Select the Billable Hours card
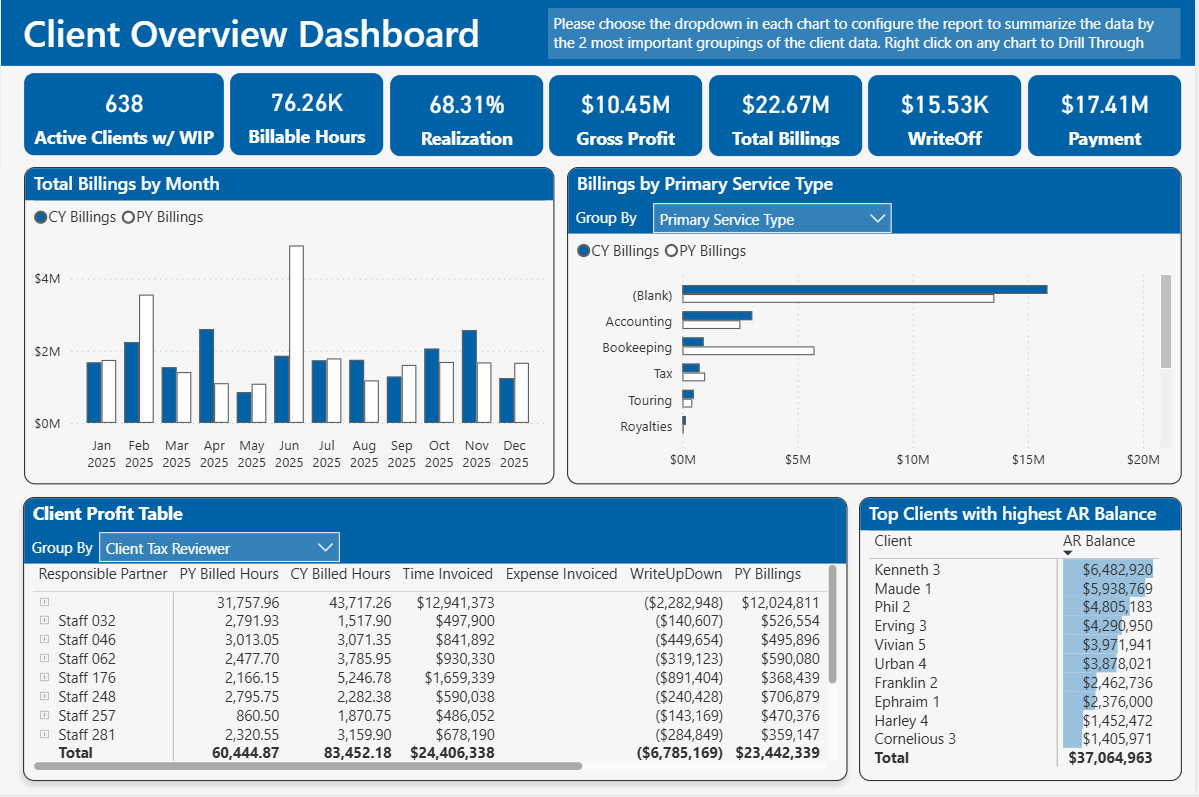 (307, 115)
